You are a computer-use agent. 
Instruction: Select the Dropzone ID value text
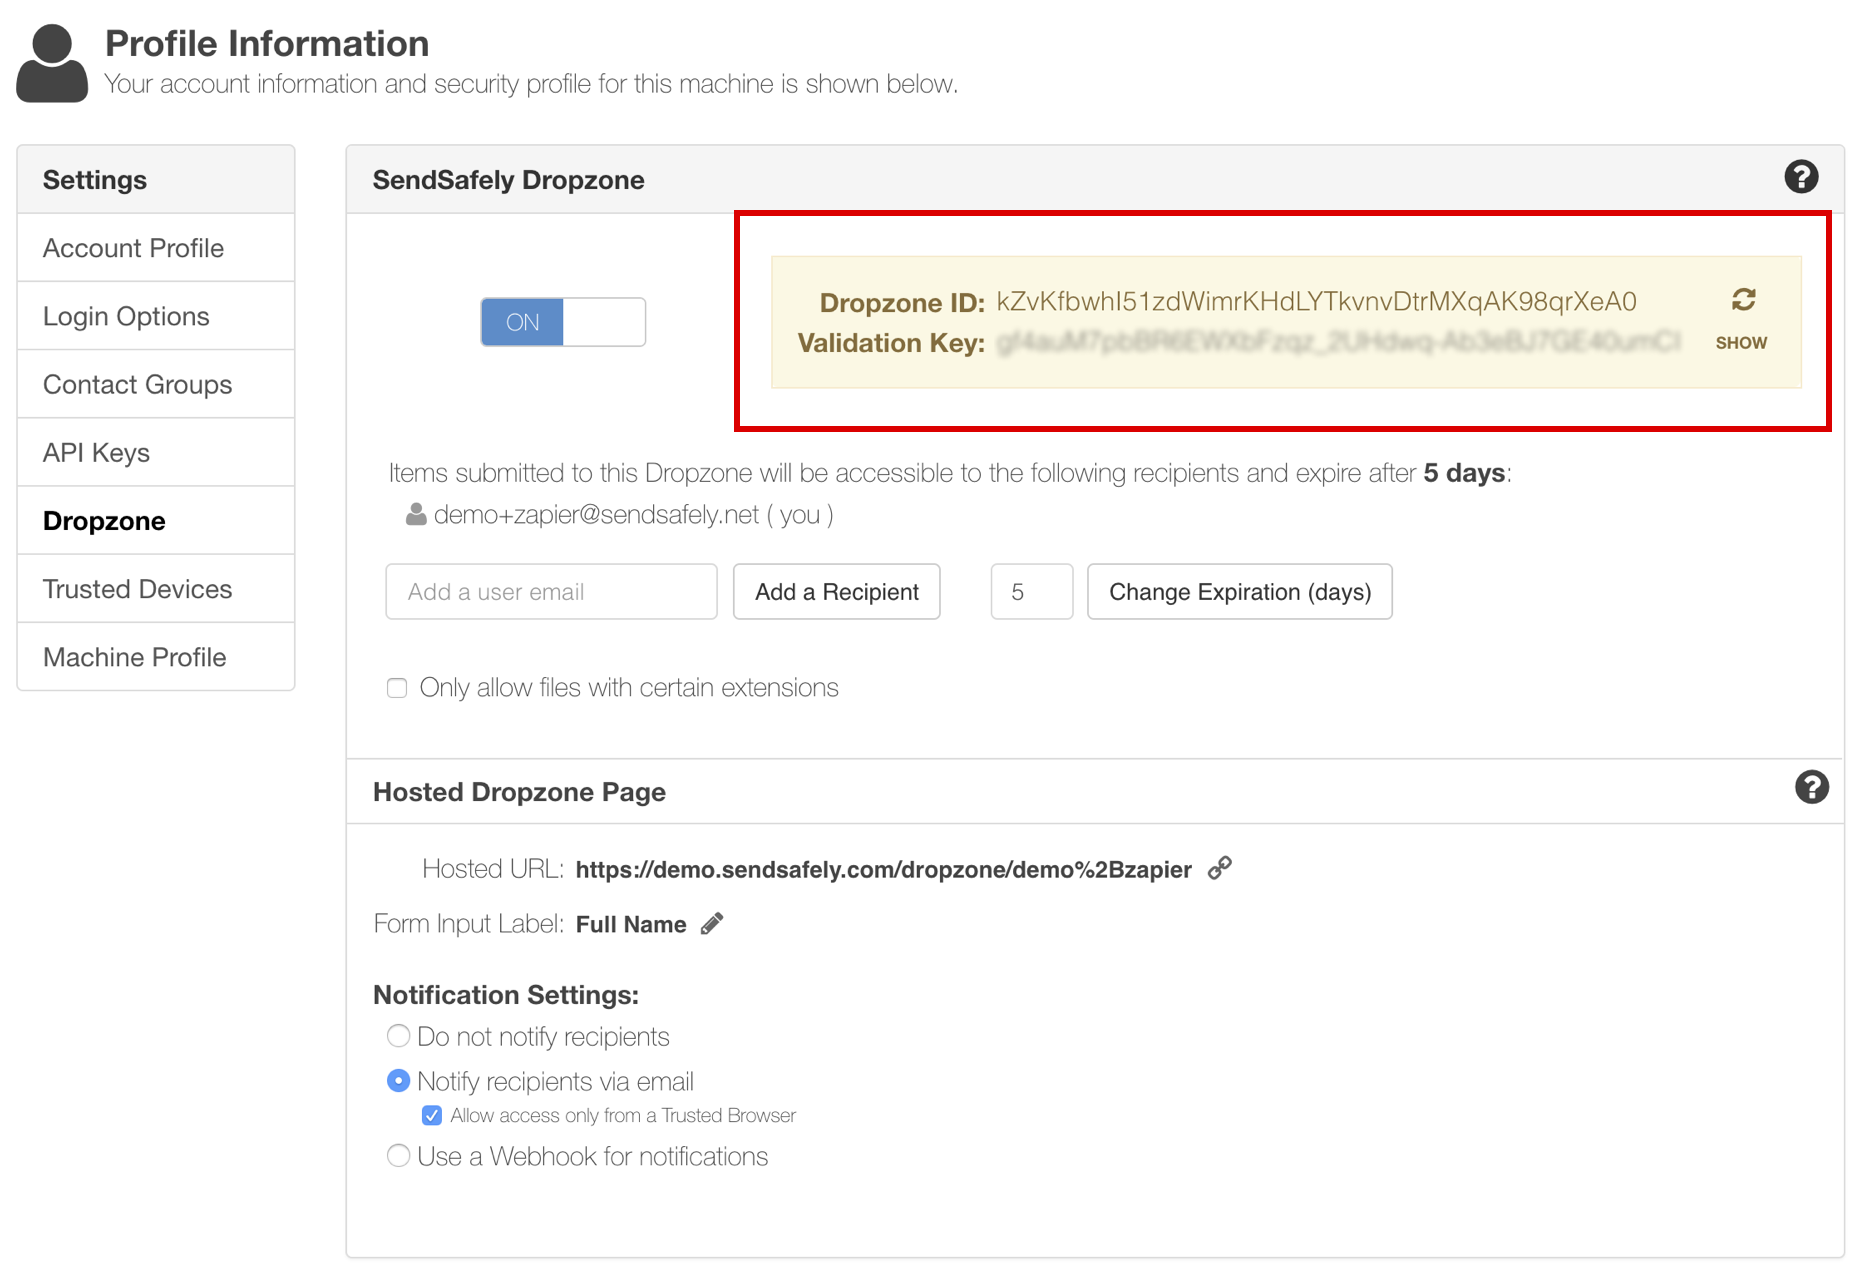pyautogui.click(x=1317, y=302)
